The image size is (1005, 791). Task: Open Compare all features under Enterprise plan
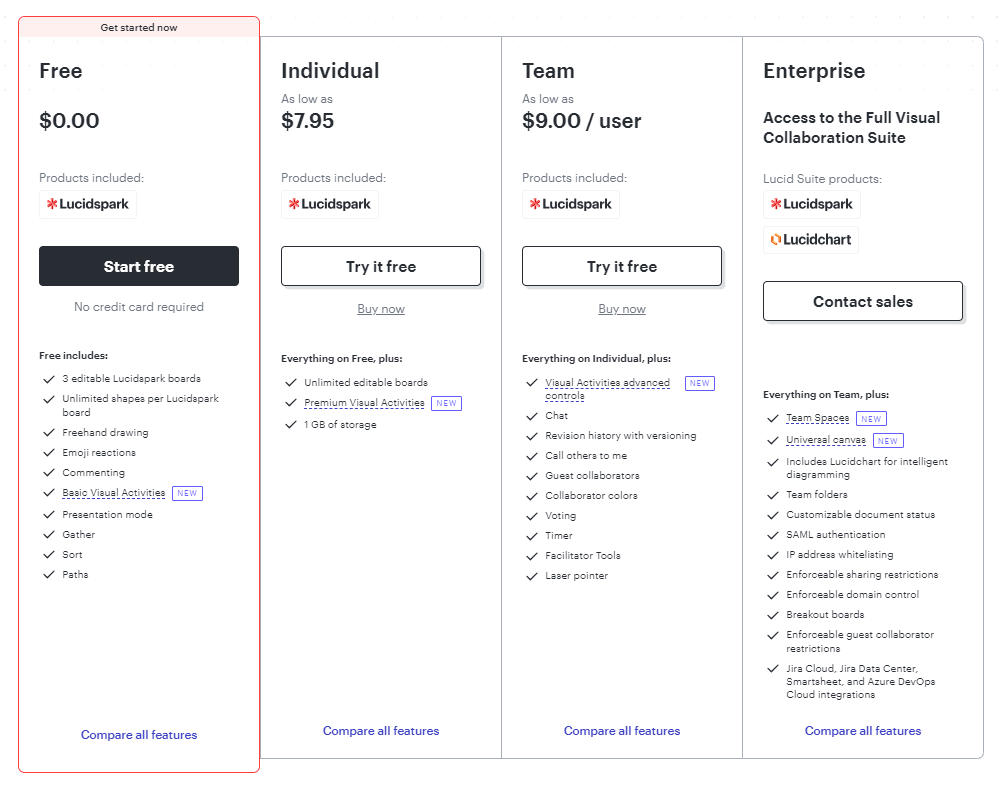click(x=863, y=731)
